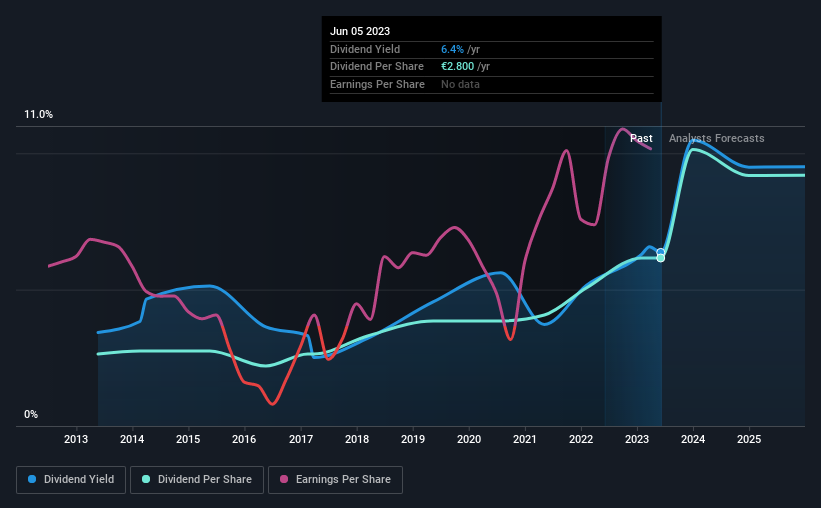This screenshot has width=821, height=508.
Task: Click the 2017 x-axis label
Action: coord(301,439)
